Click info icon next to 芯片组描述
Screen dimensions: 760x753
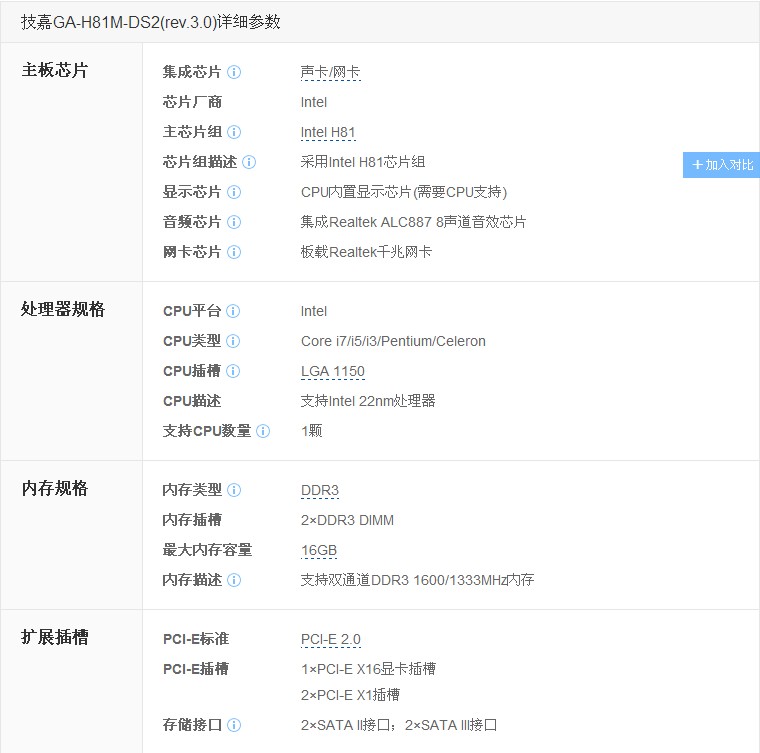click(249, 162)
